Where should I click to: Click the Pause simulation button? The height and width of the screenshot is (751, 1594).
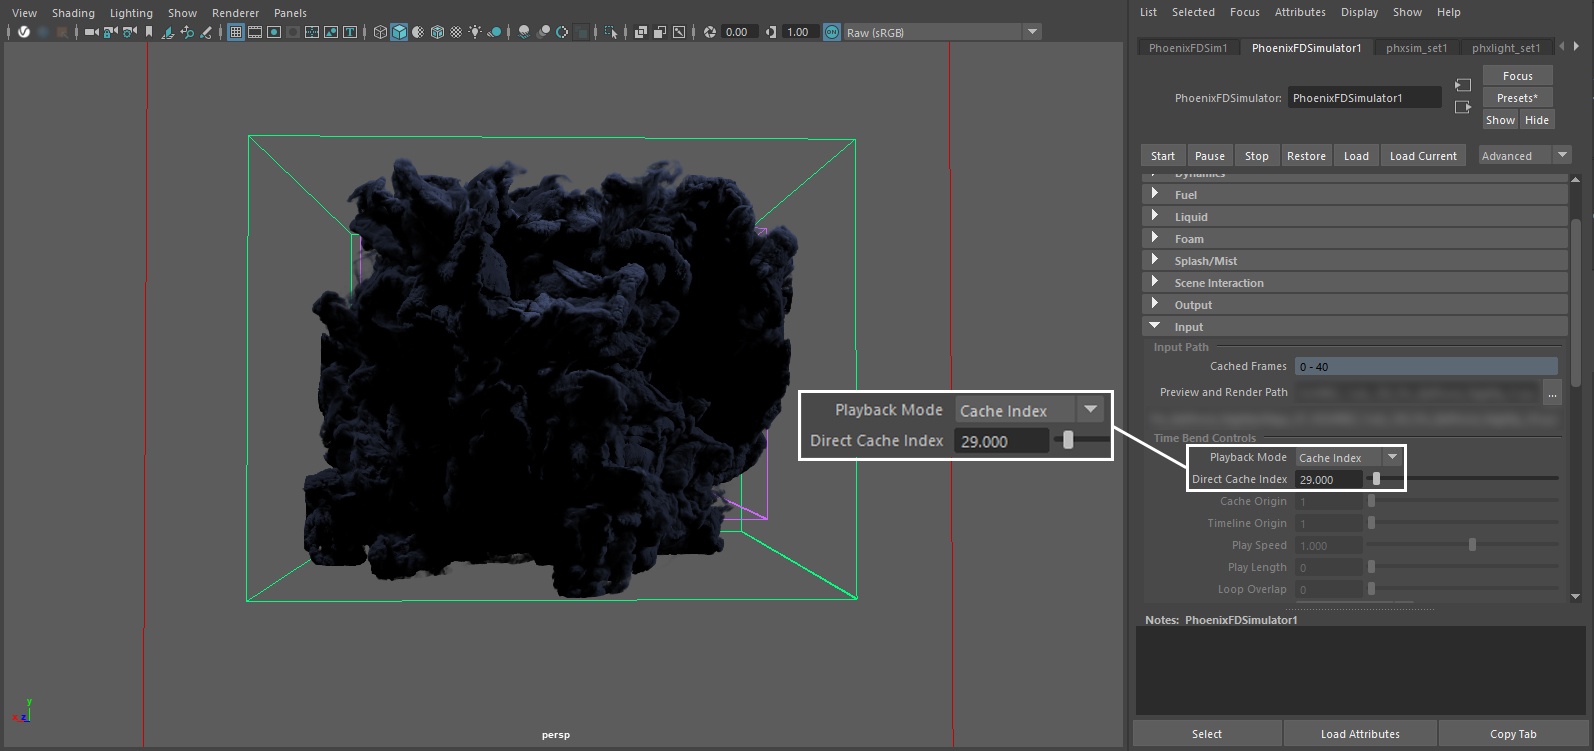1209,156
